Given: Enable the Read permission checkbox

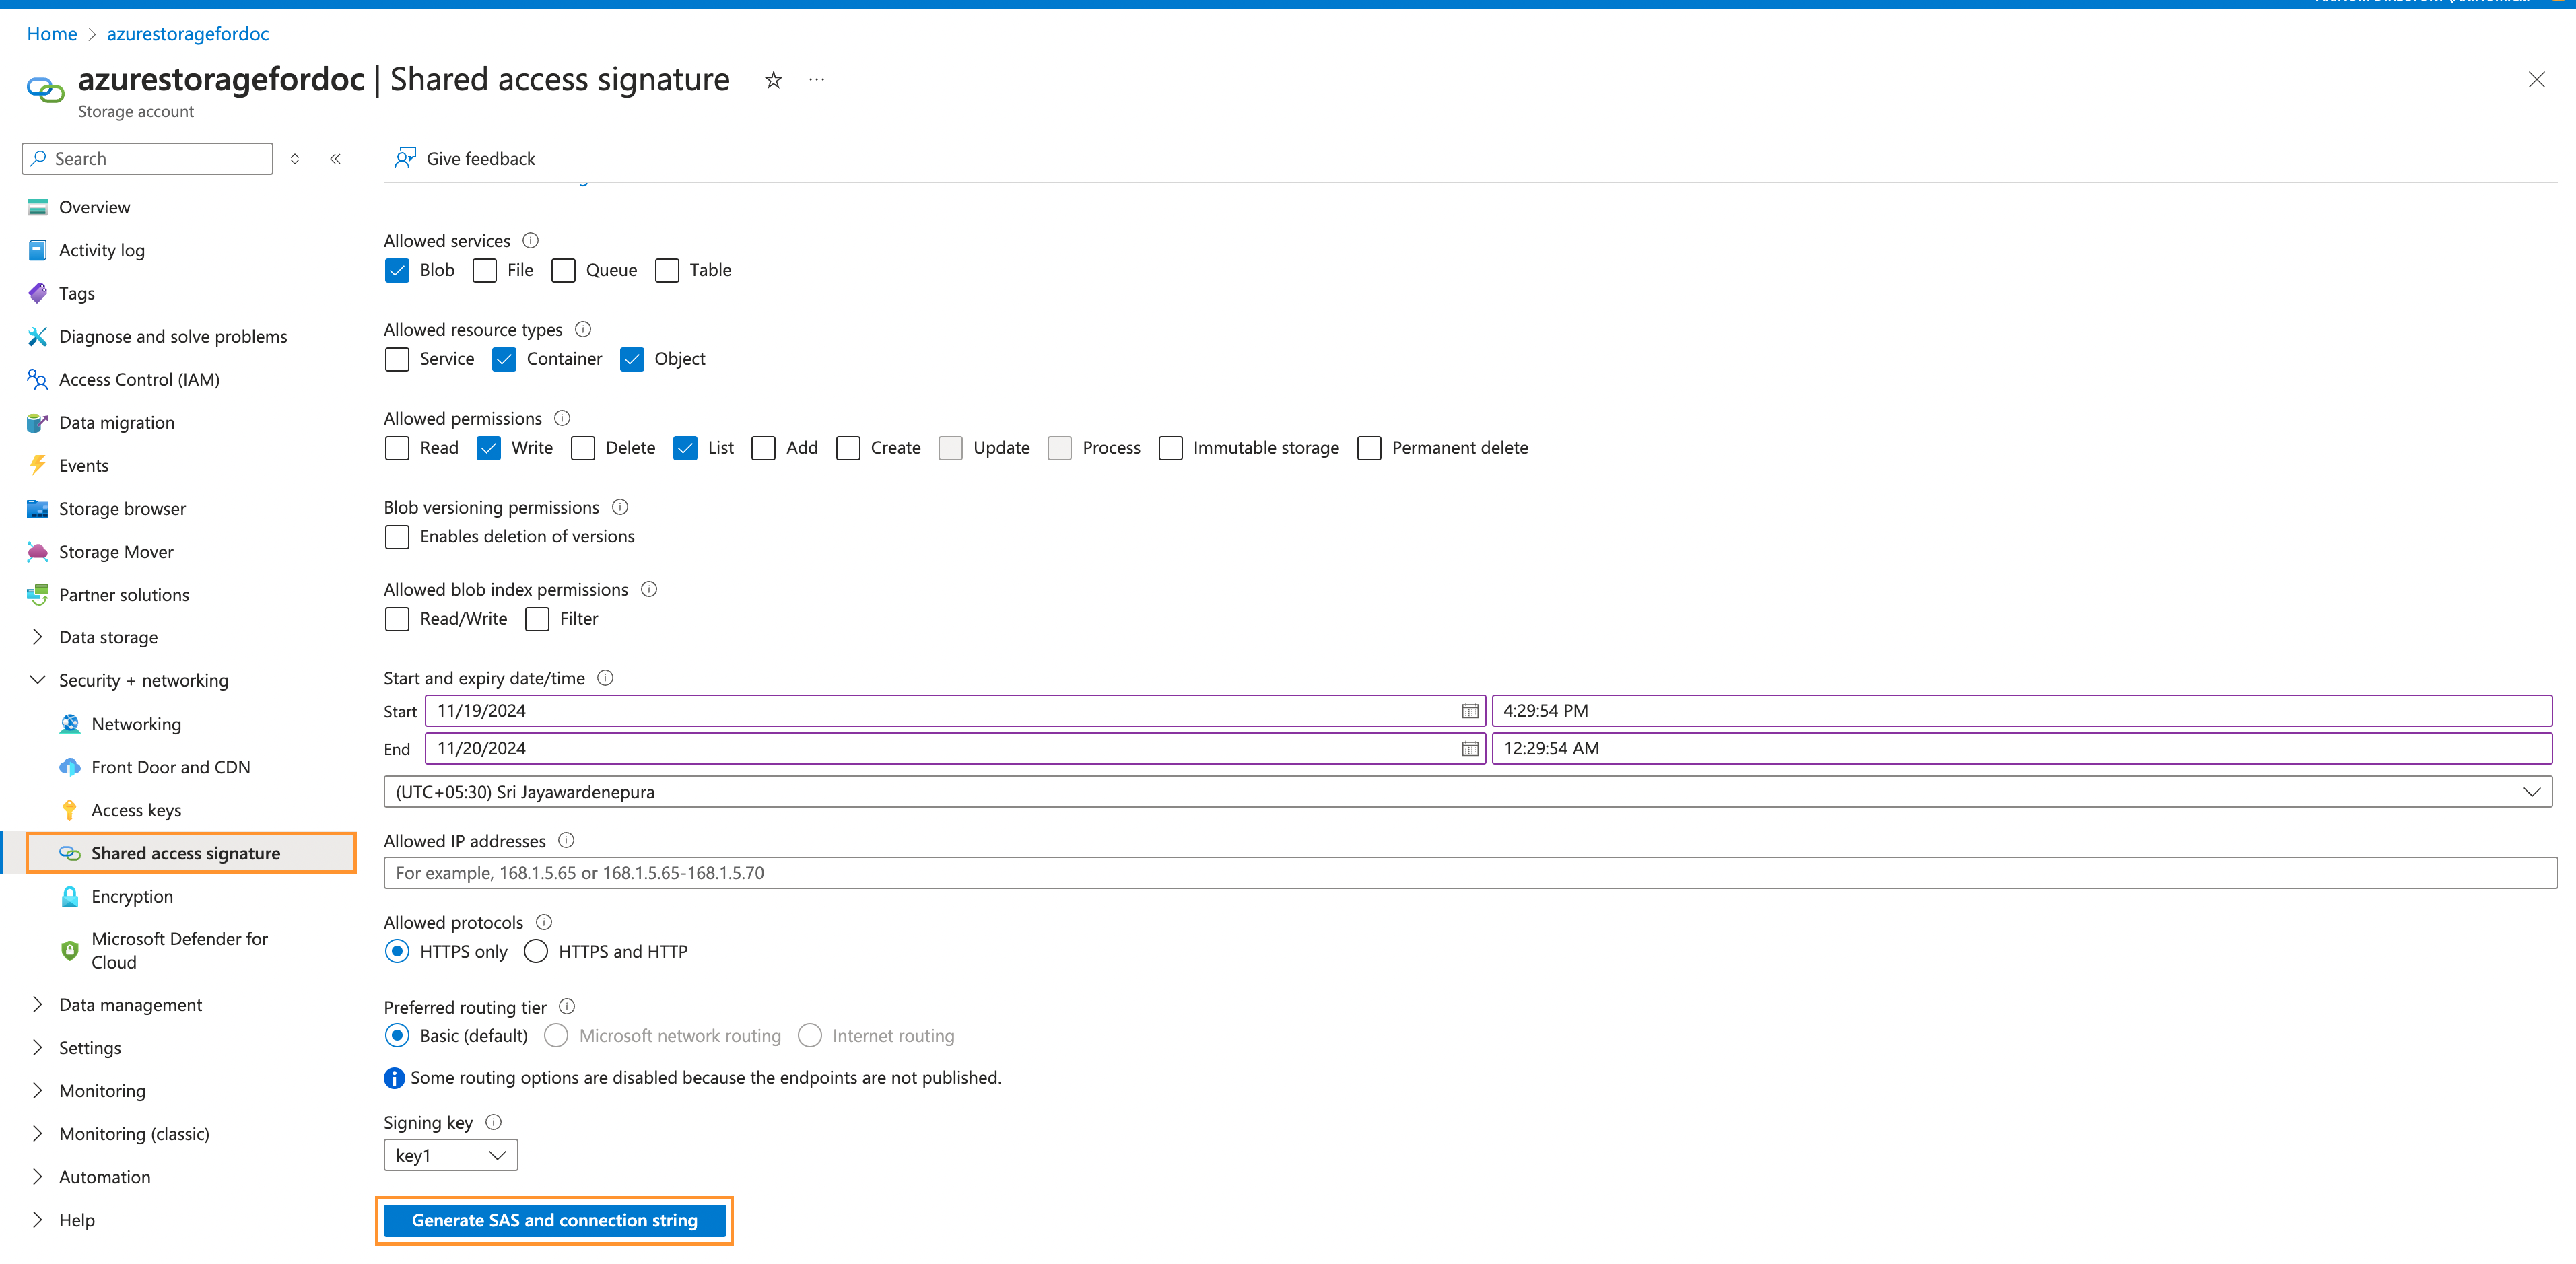Looking at the screenshot, I should (397, 448).
